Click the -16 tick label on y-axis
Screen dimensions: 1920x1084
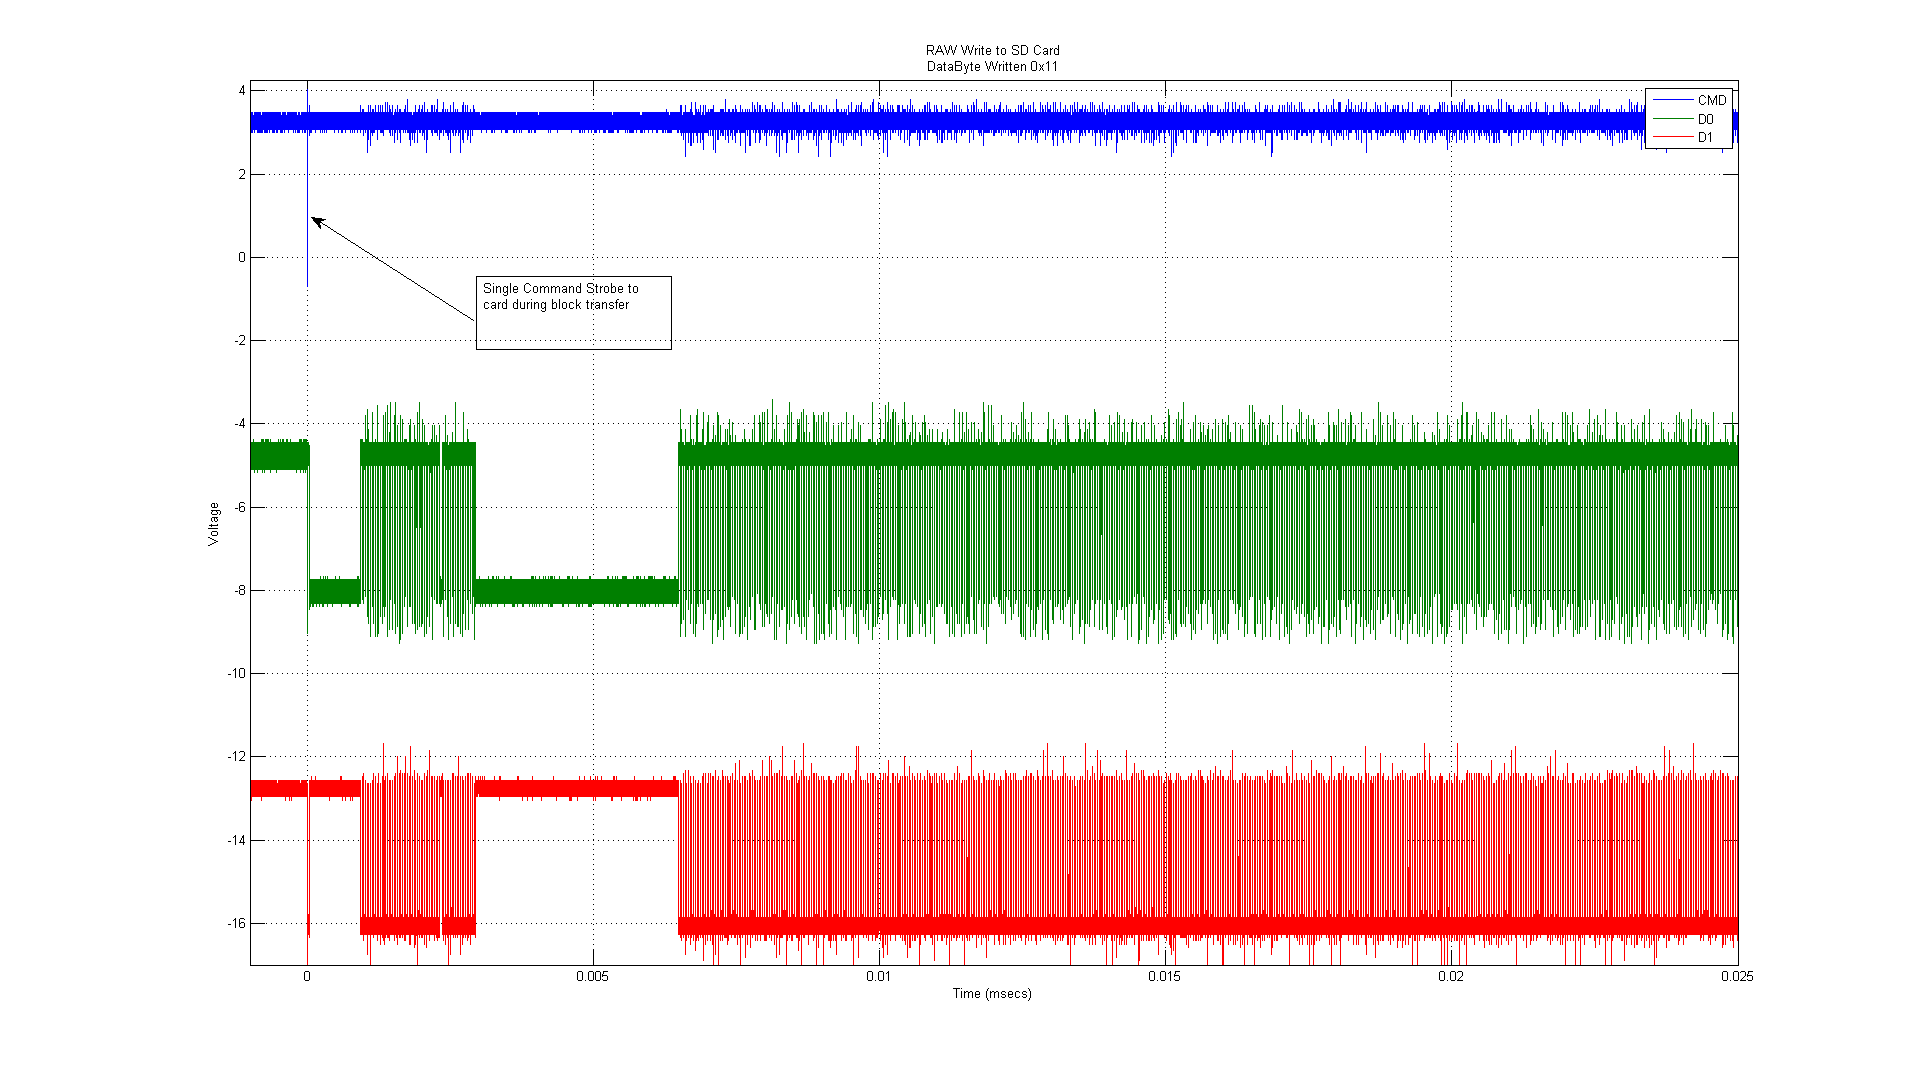[x=236, y=923]
